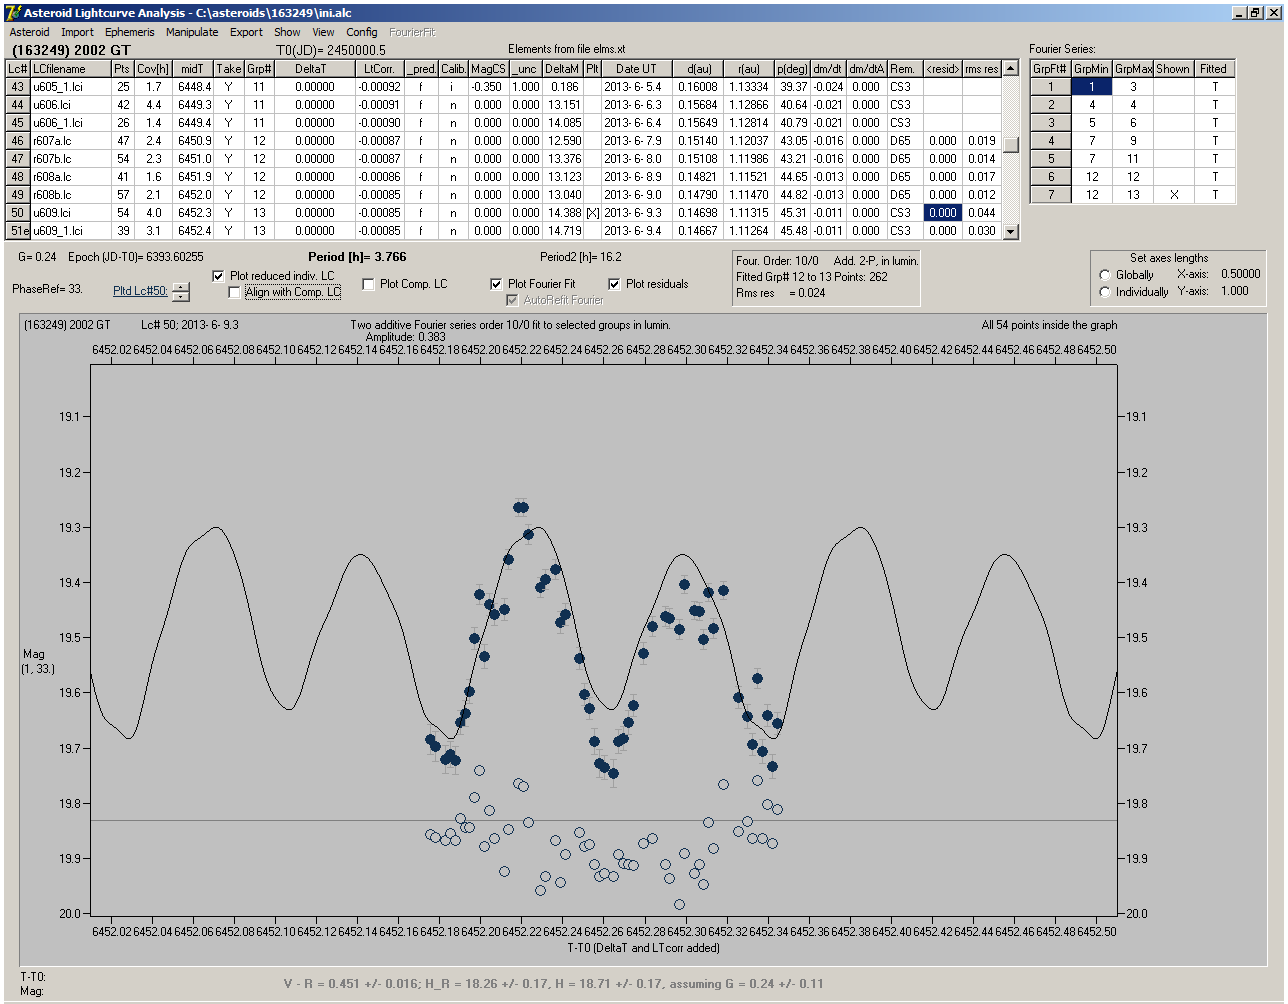Click the X-axis length value 0.50000
1288x1004 pixels.
(x=1240, y=274)
